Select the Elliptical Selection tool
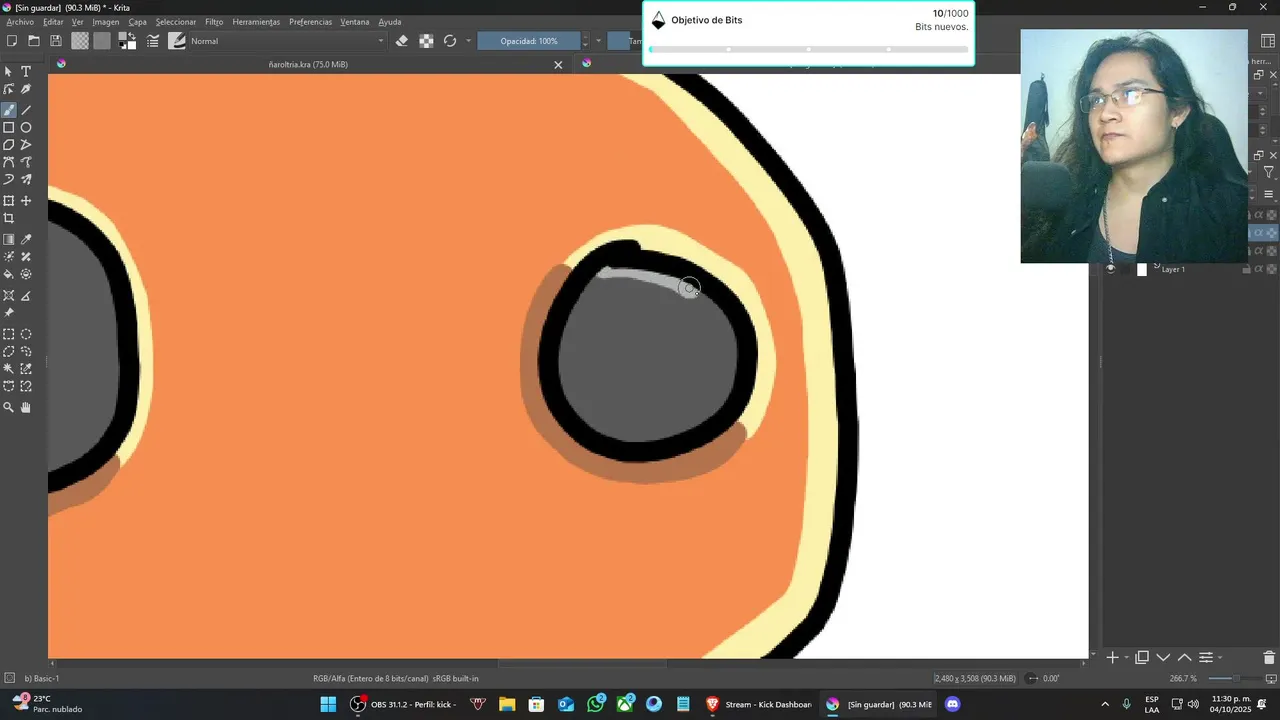This screenshot has height=720, width=1280. click(x=26, y=334)
